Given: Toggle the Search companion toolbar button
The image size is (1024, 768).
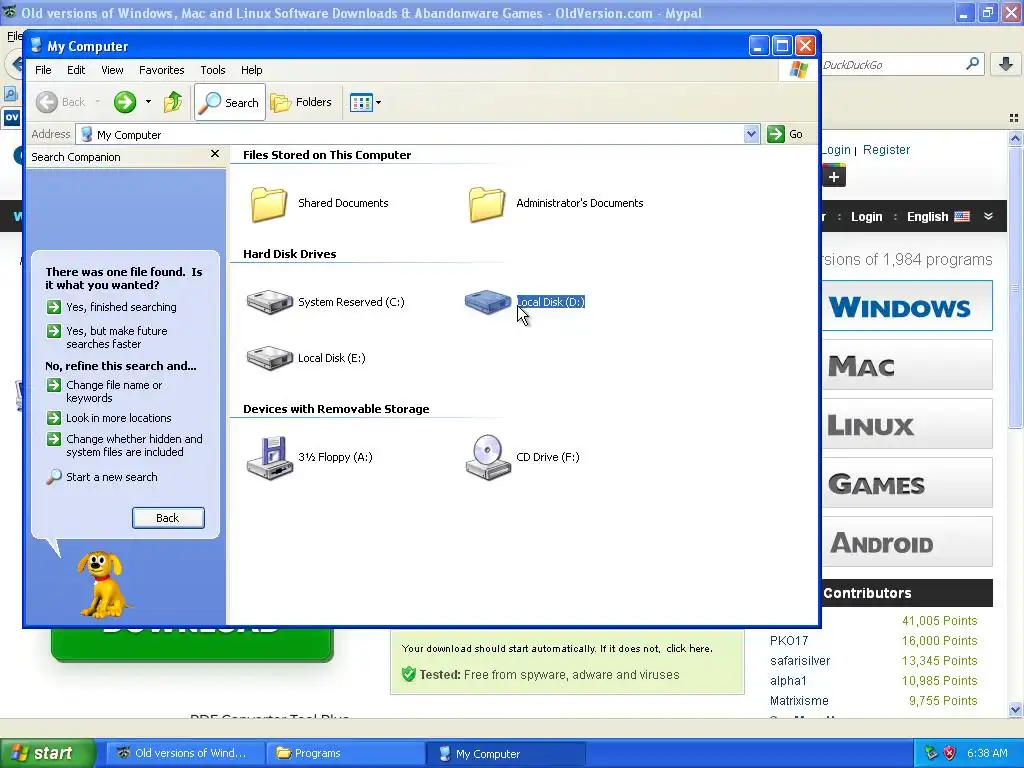Looking at the screenshot, I should pyautogui.click(x=230, y=102).
